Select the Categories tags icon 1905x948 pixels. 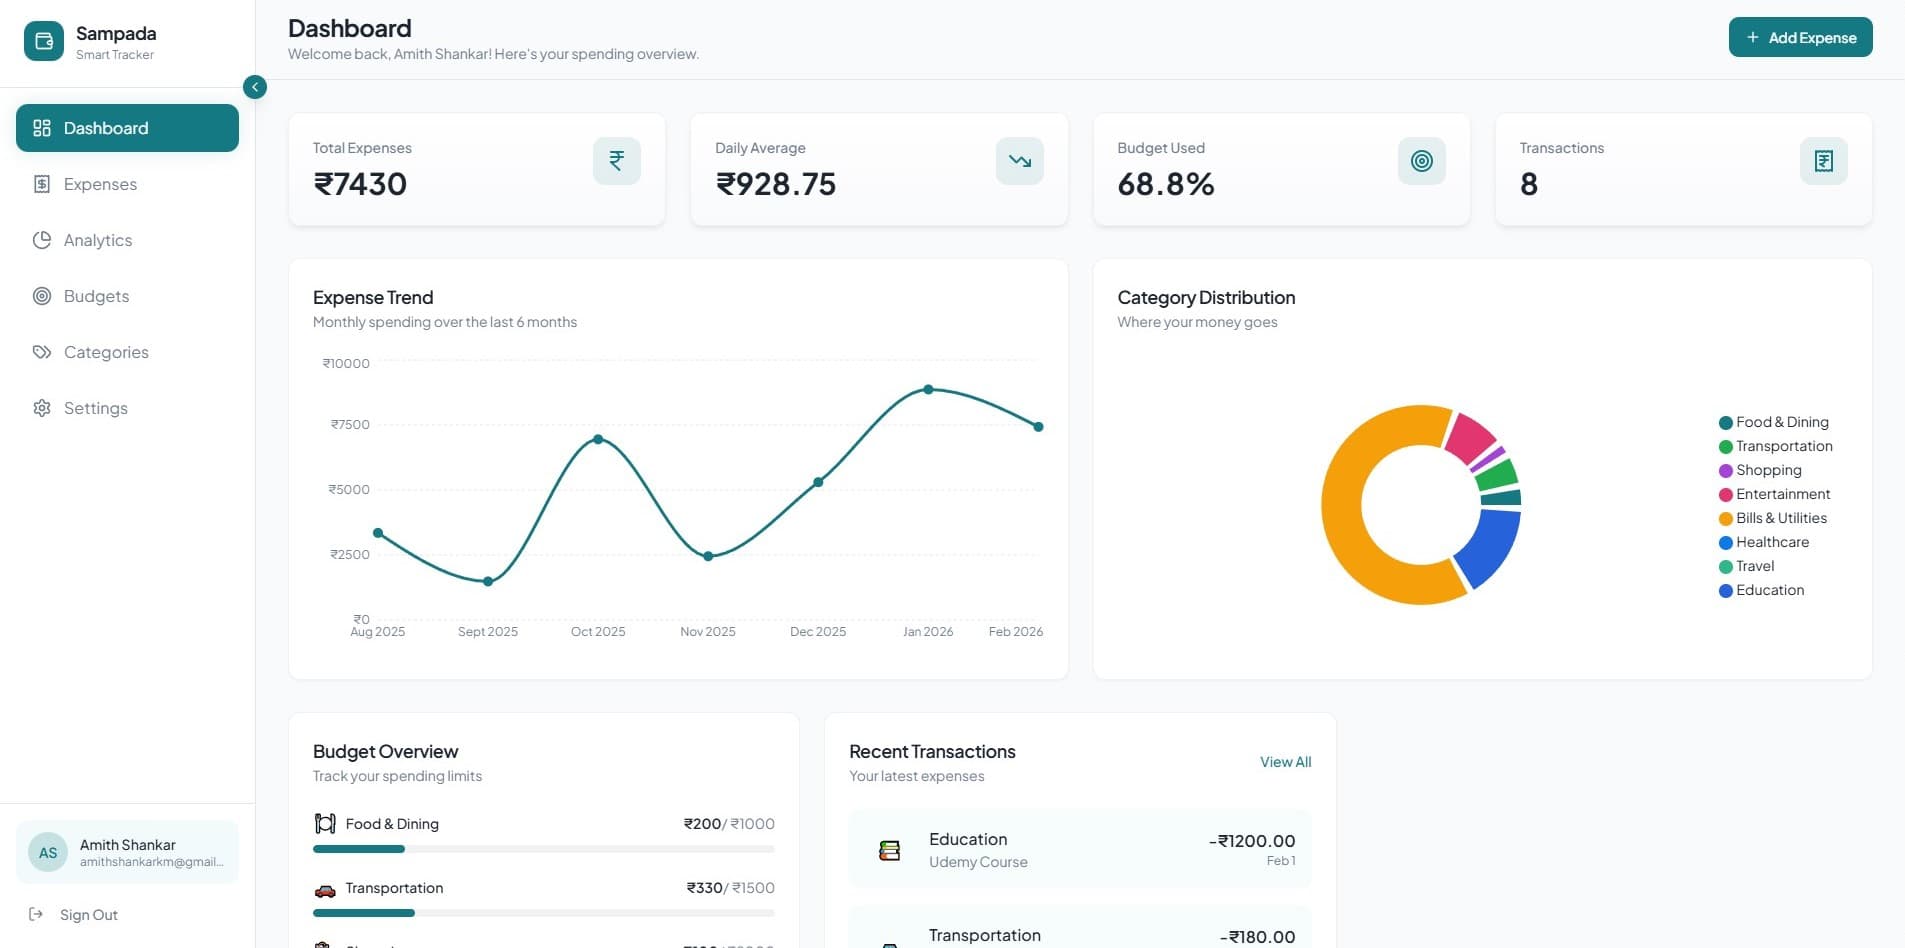[40, 352]
